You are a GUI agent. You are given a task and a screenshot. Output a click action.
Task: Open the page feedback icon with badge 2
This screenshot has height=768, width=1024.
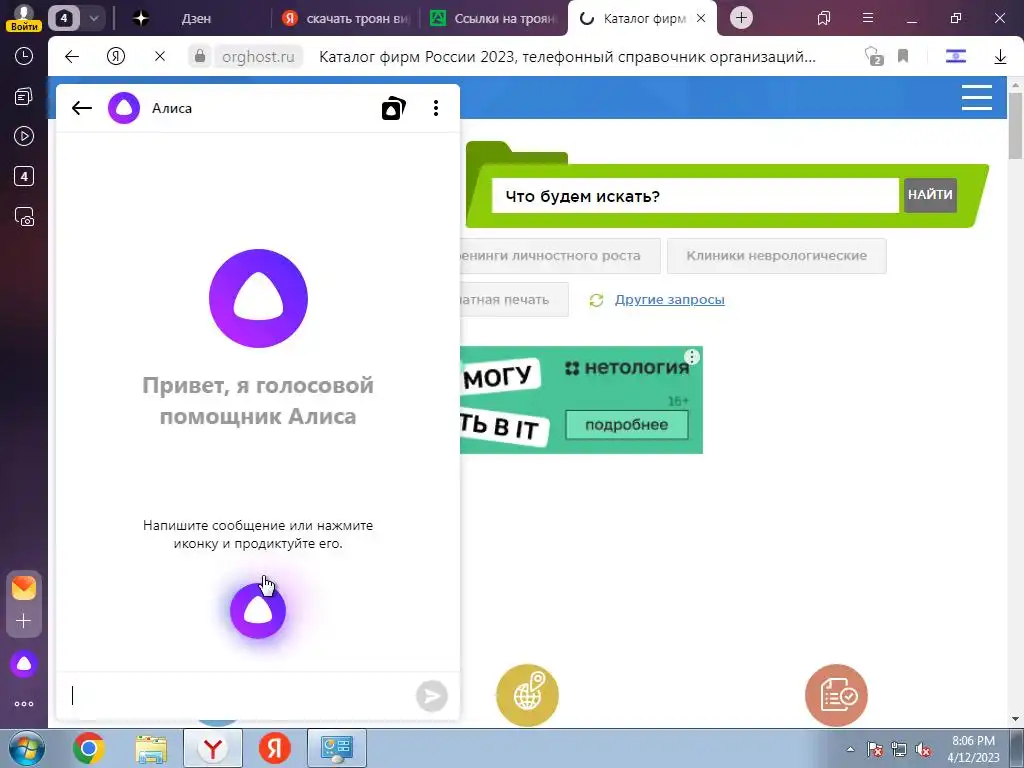click(873, 57)
